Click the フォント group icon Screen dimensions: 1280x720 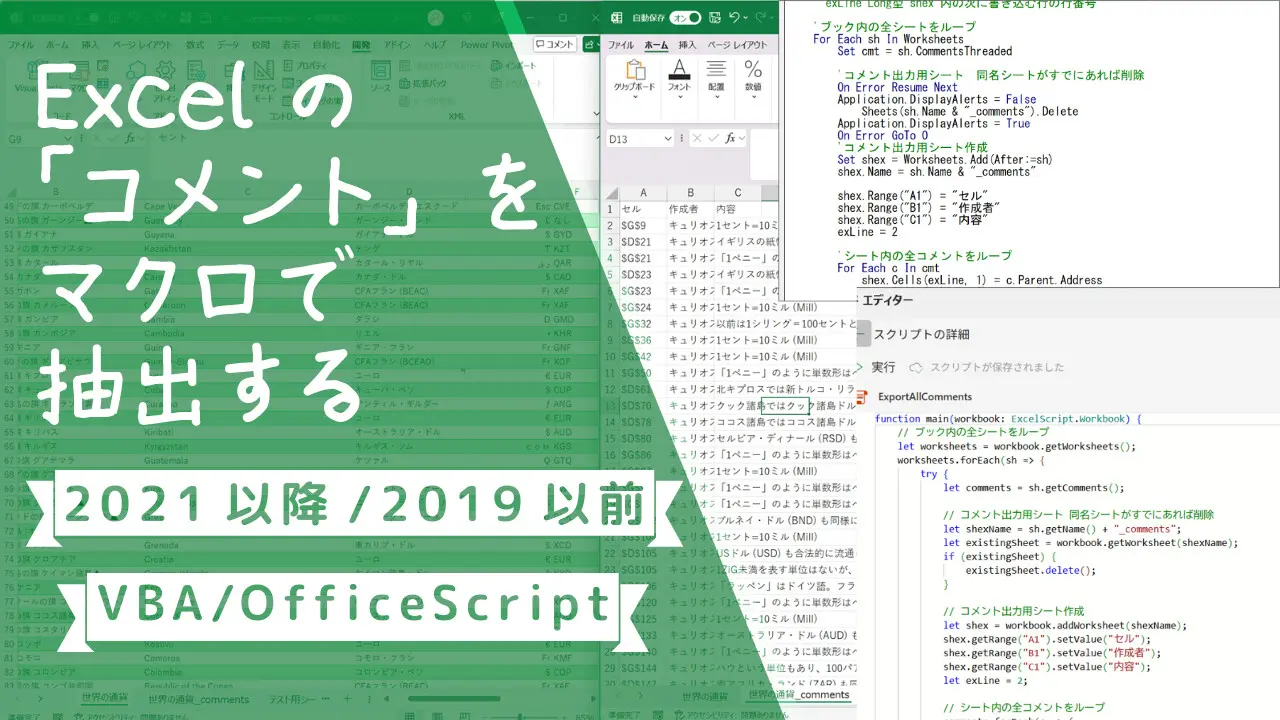[680, 69]
